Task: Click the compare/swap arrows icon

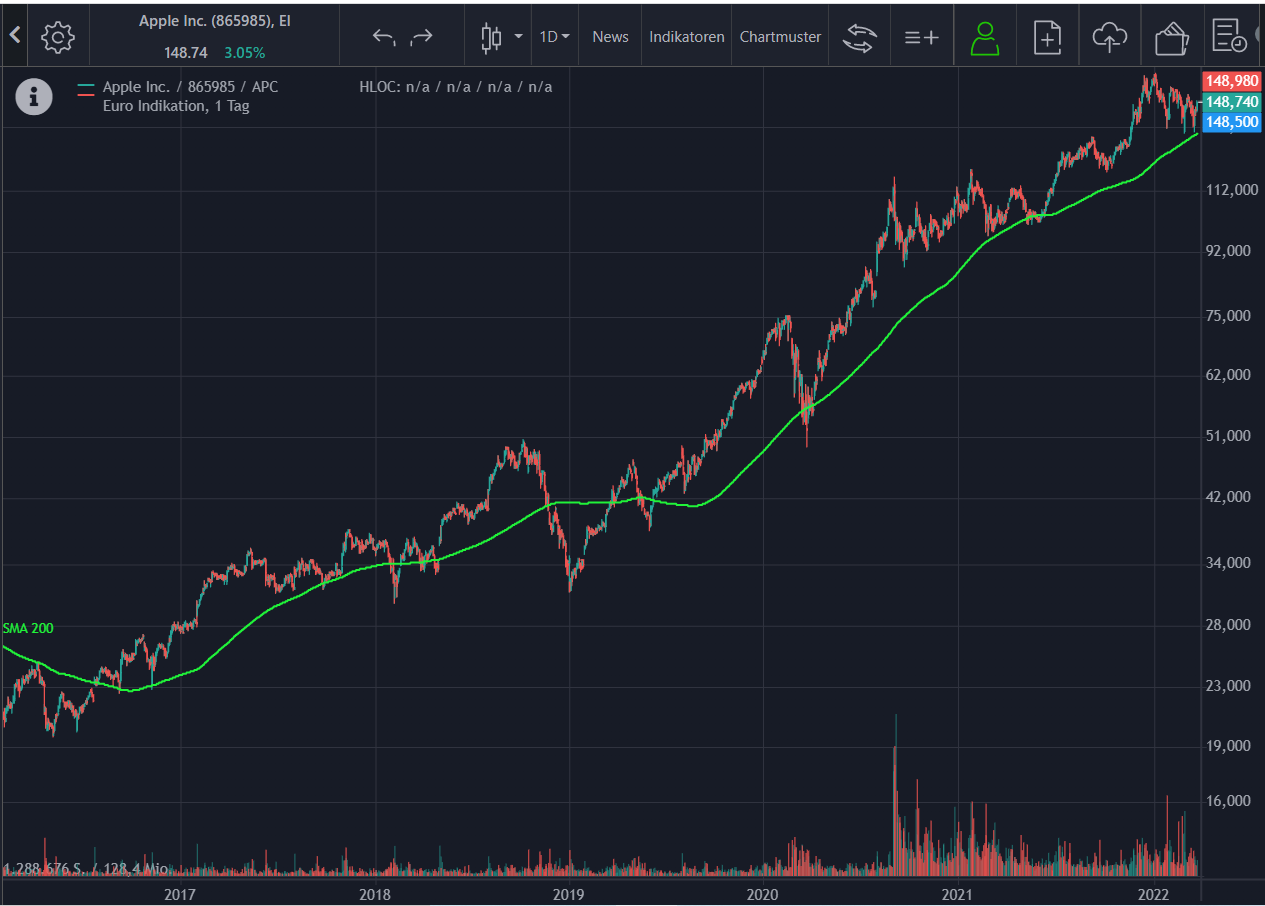Action: pyautogui.click(x=859, y=37)
